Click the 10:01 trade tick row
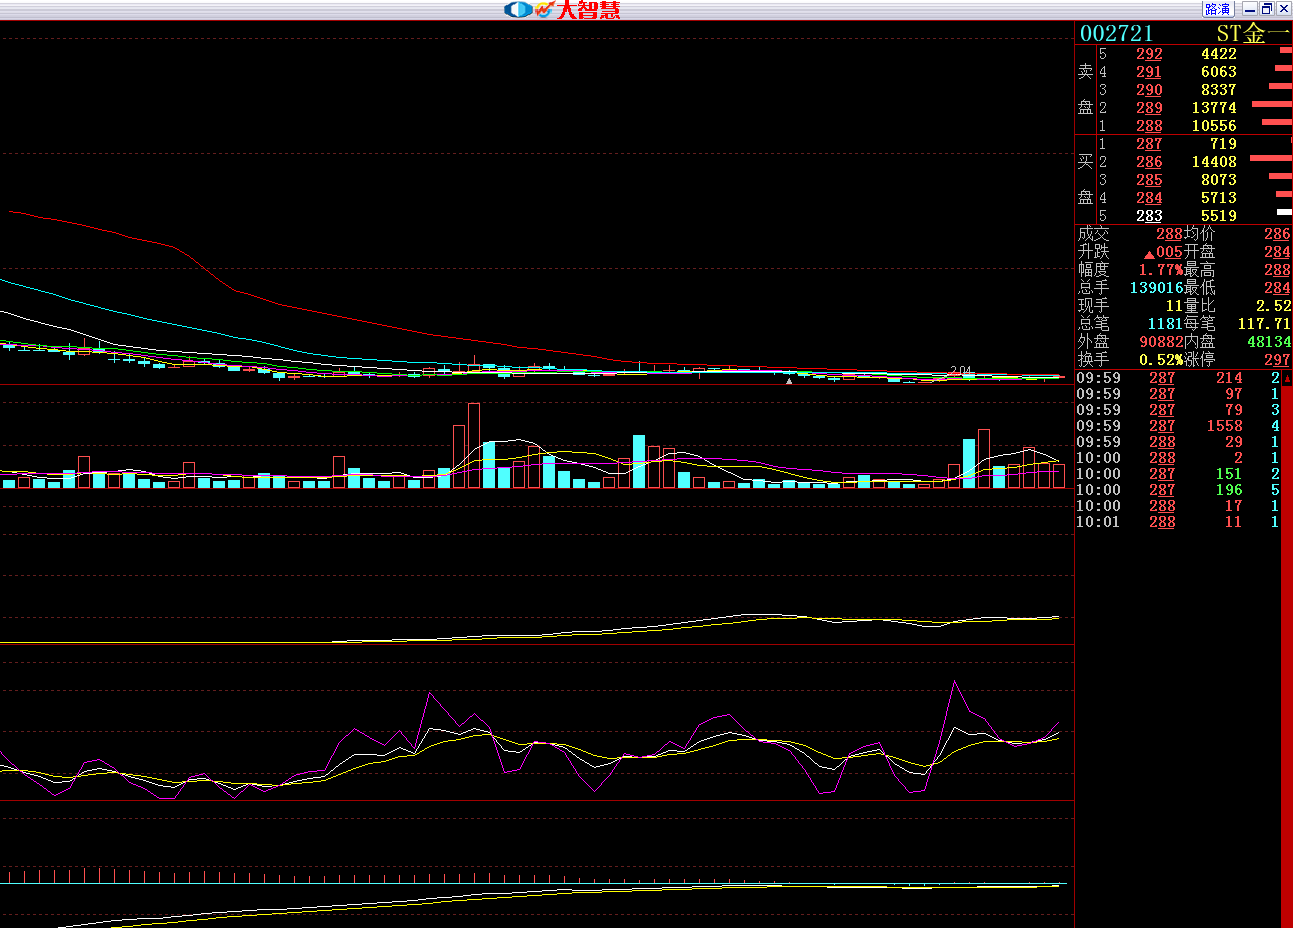This screenshot has width=1293, height=928. pos(1176,522)
